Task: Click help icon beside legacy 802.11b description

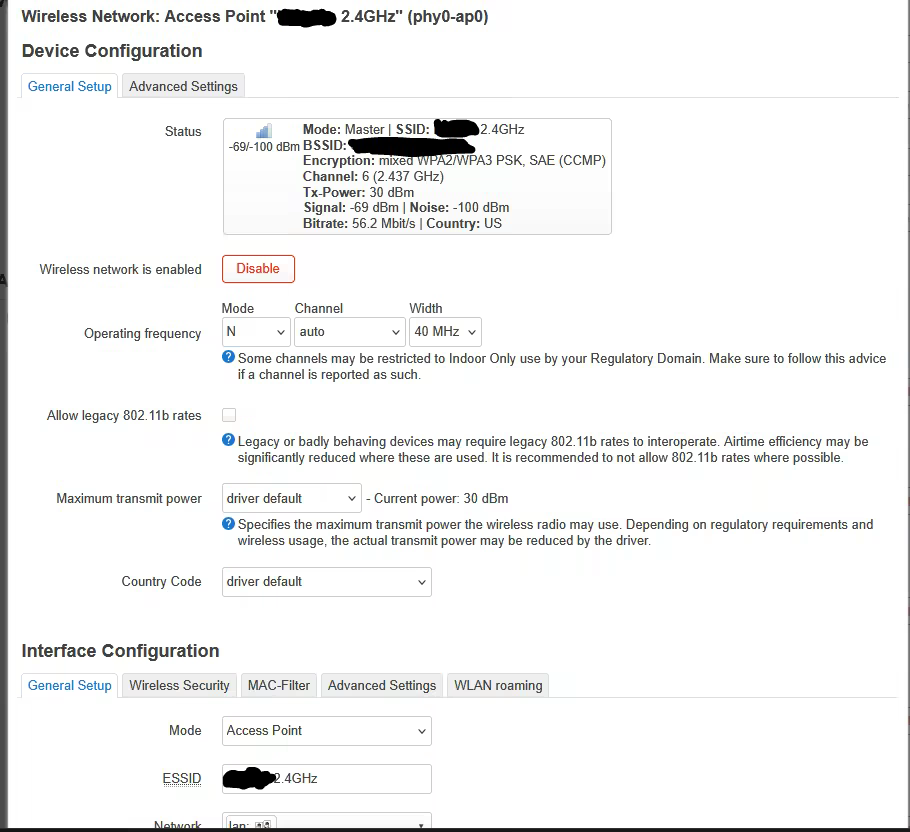Action: coord(229,441)
